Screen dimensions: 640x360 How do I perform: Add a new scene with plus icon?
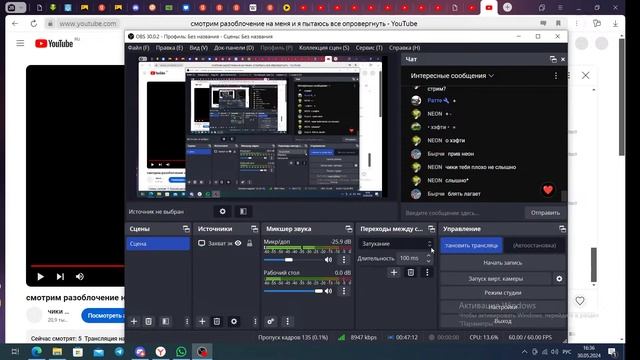134,322
